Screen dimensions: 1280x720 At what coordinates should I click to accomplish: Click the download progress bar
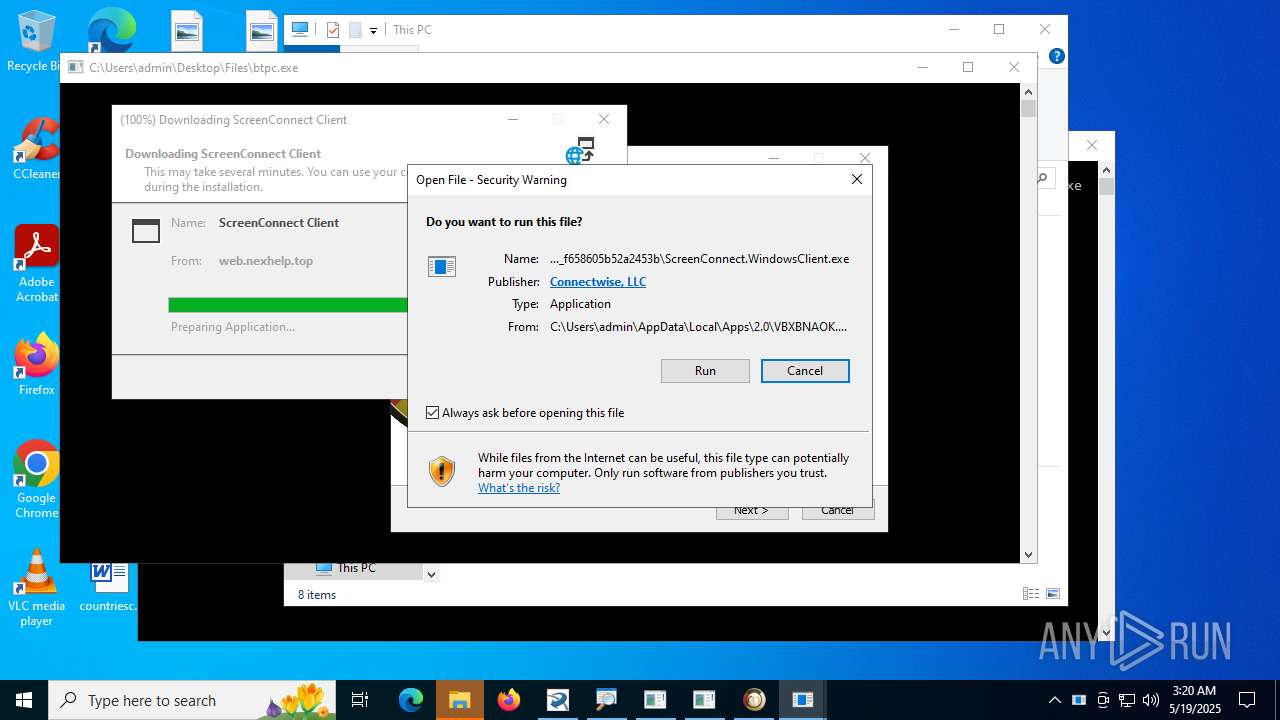click(x=288, y=305)
